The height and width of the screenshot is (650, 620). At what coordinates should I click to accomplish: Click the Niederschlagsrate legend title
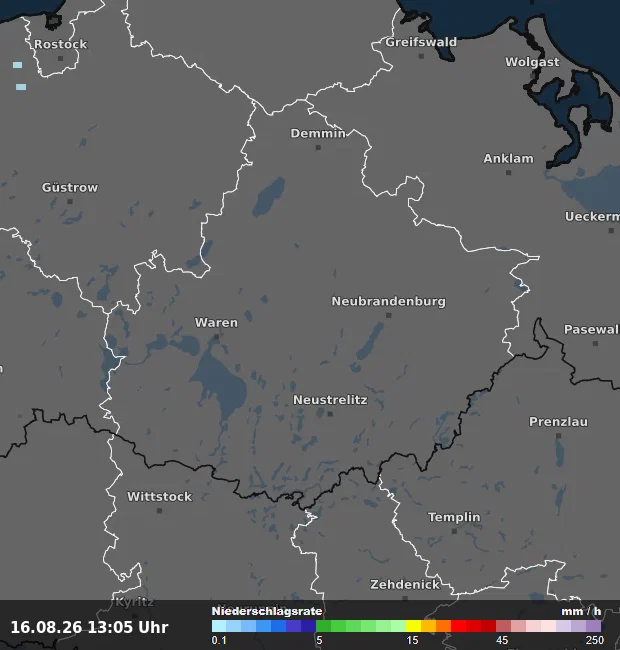pos(267,611)
